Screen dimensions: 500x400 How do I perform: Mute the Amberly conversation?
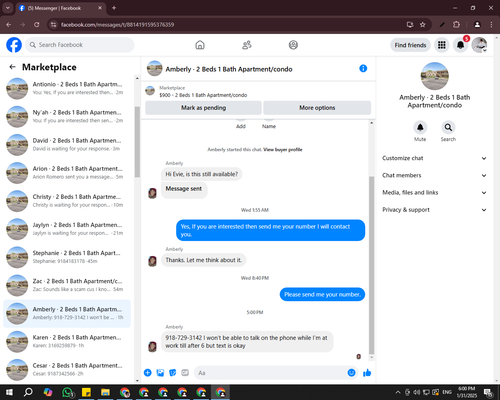pyautogui.click(x=420, y=127)
